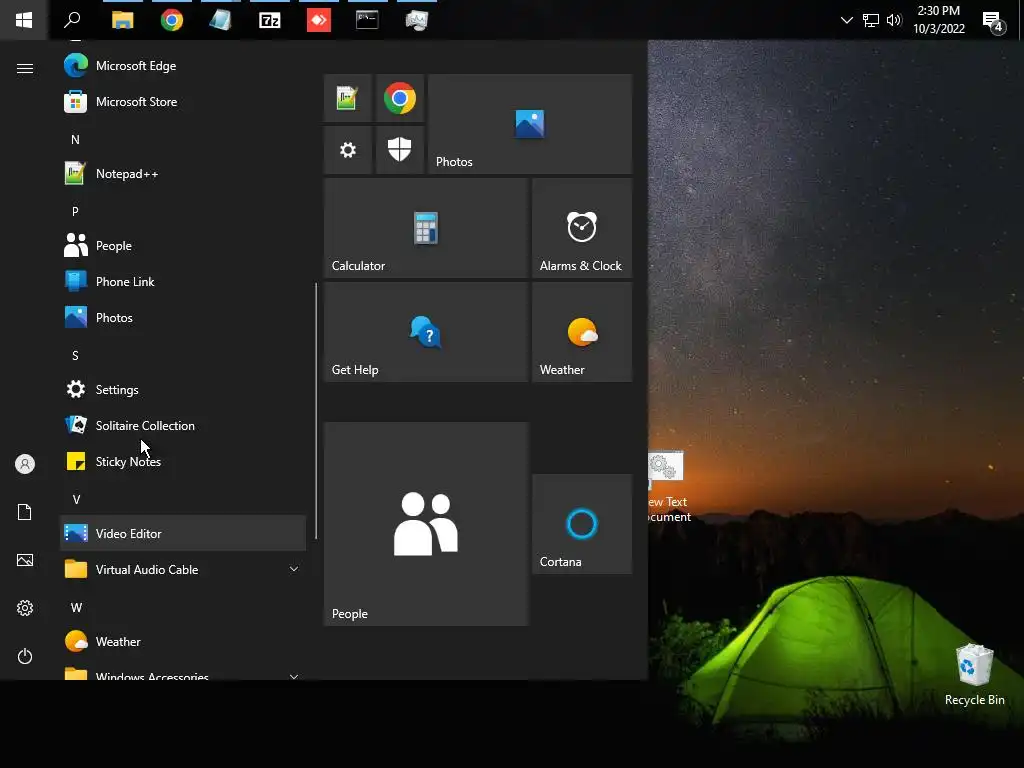Open the clock showing 2:30 PM
Viewport: 1024px width, 768px height.
pos(938,20)
